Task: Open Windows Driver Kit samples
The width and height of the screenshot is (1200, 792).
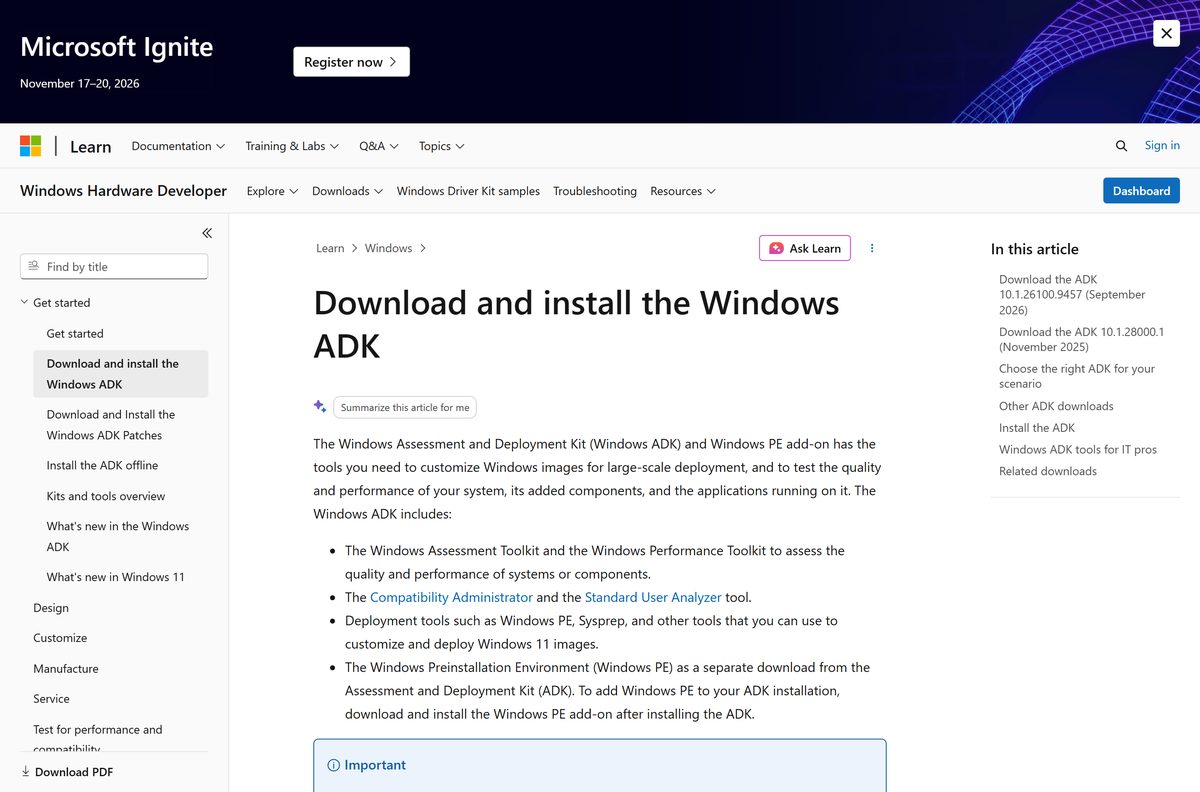Action: [468, 191]
